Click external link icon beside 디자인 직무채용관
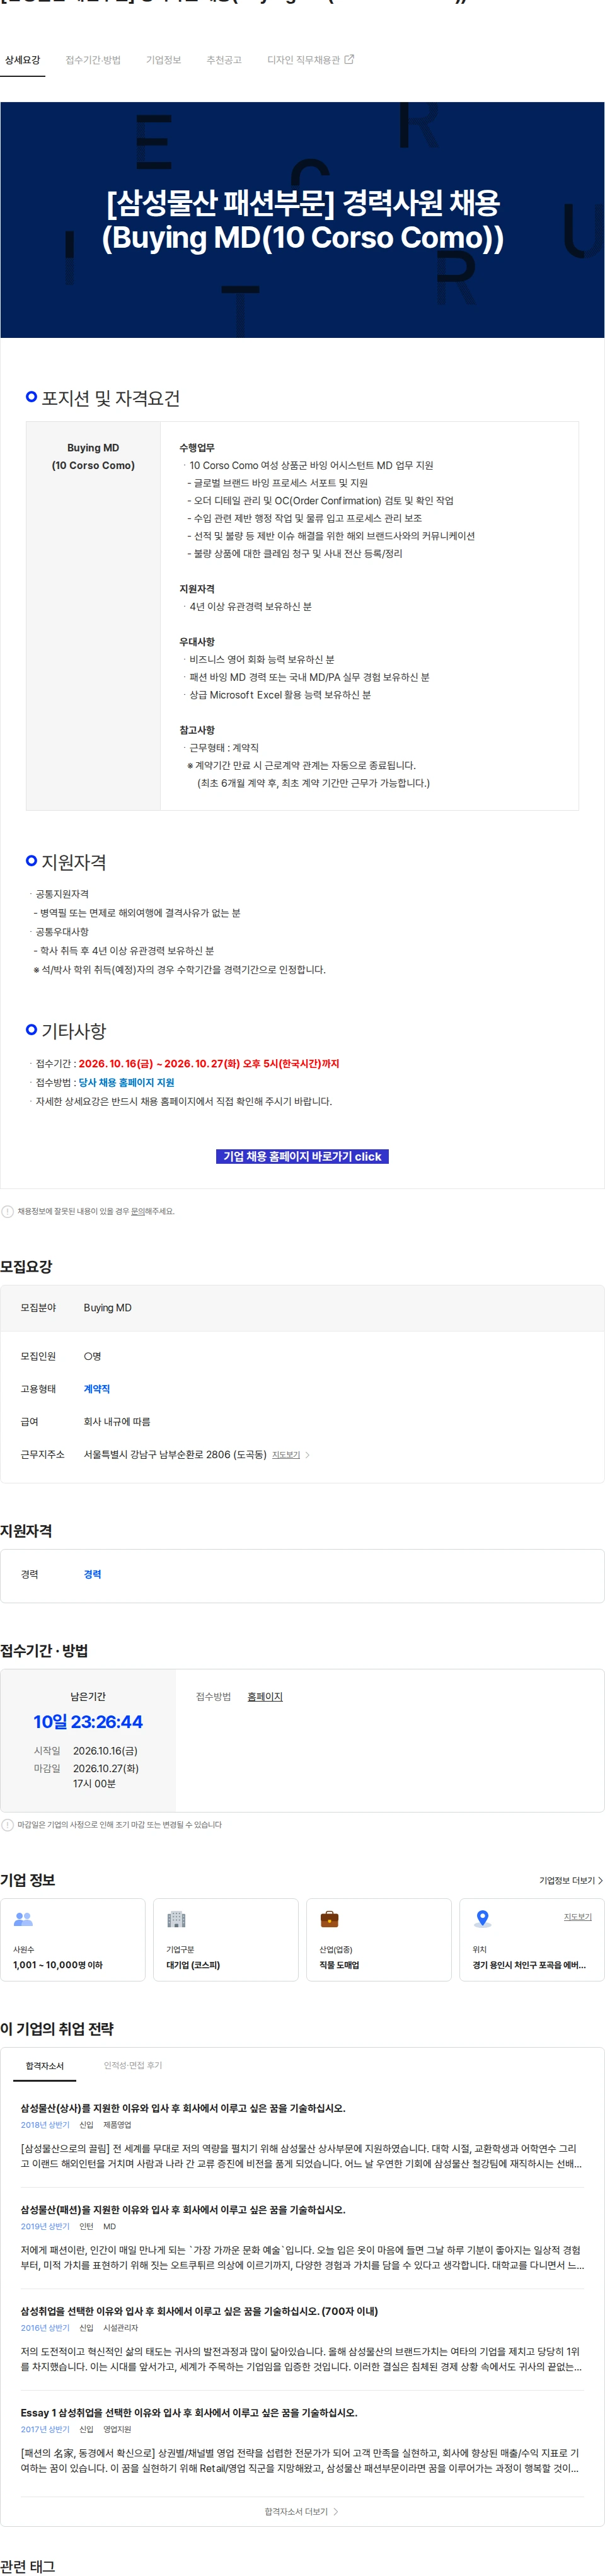This screenshot has width=605, height=2576. tap(349, 59)
